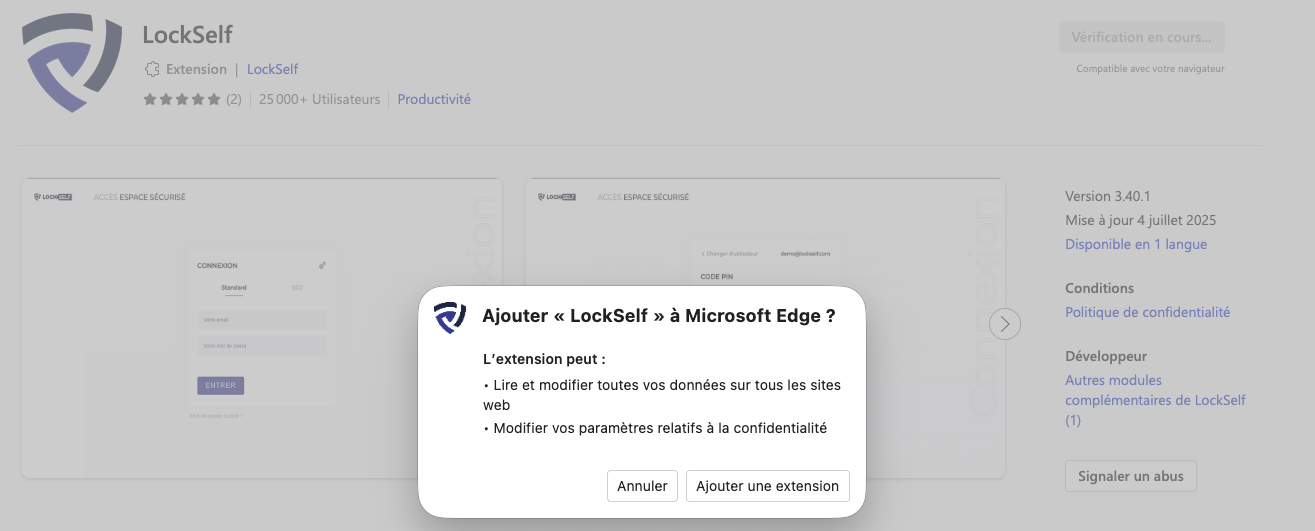
Task: Open Disponible en 1 langue link
Action: click(x=1136, y=244)
